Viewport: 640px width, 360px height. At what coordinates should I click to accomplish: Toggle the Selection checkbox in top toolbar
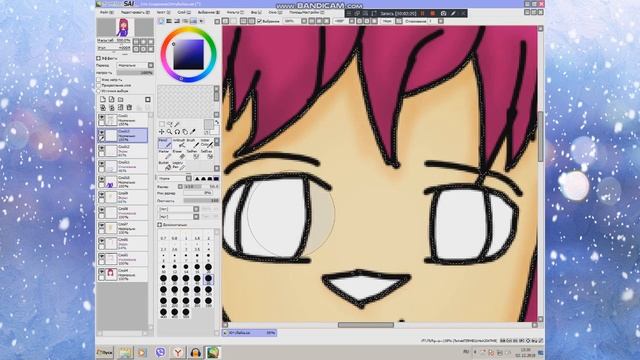pyautogui.click(x=259, y=21)
